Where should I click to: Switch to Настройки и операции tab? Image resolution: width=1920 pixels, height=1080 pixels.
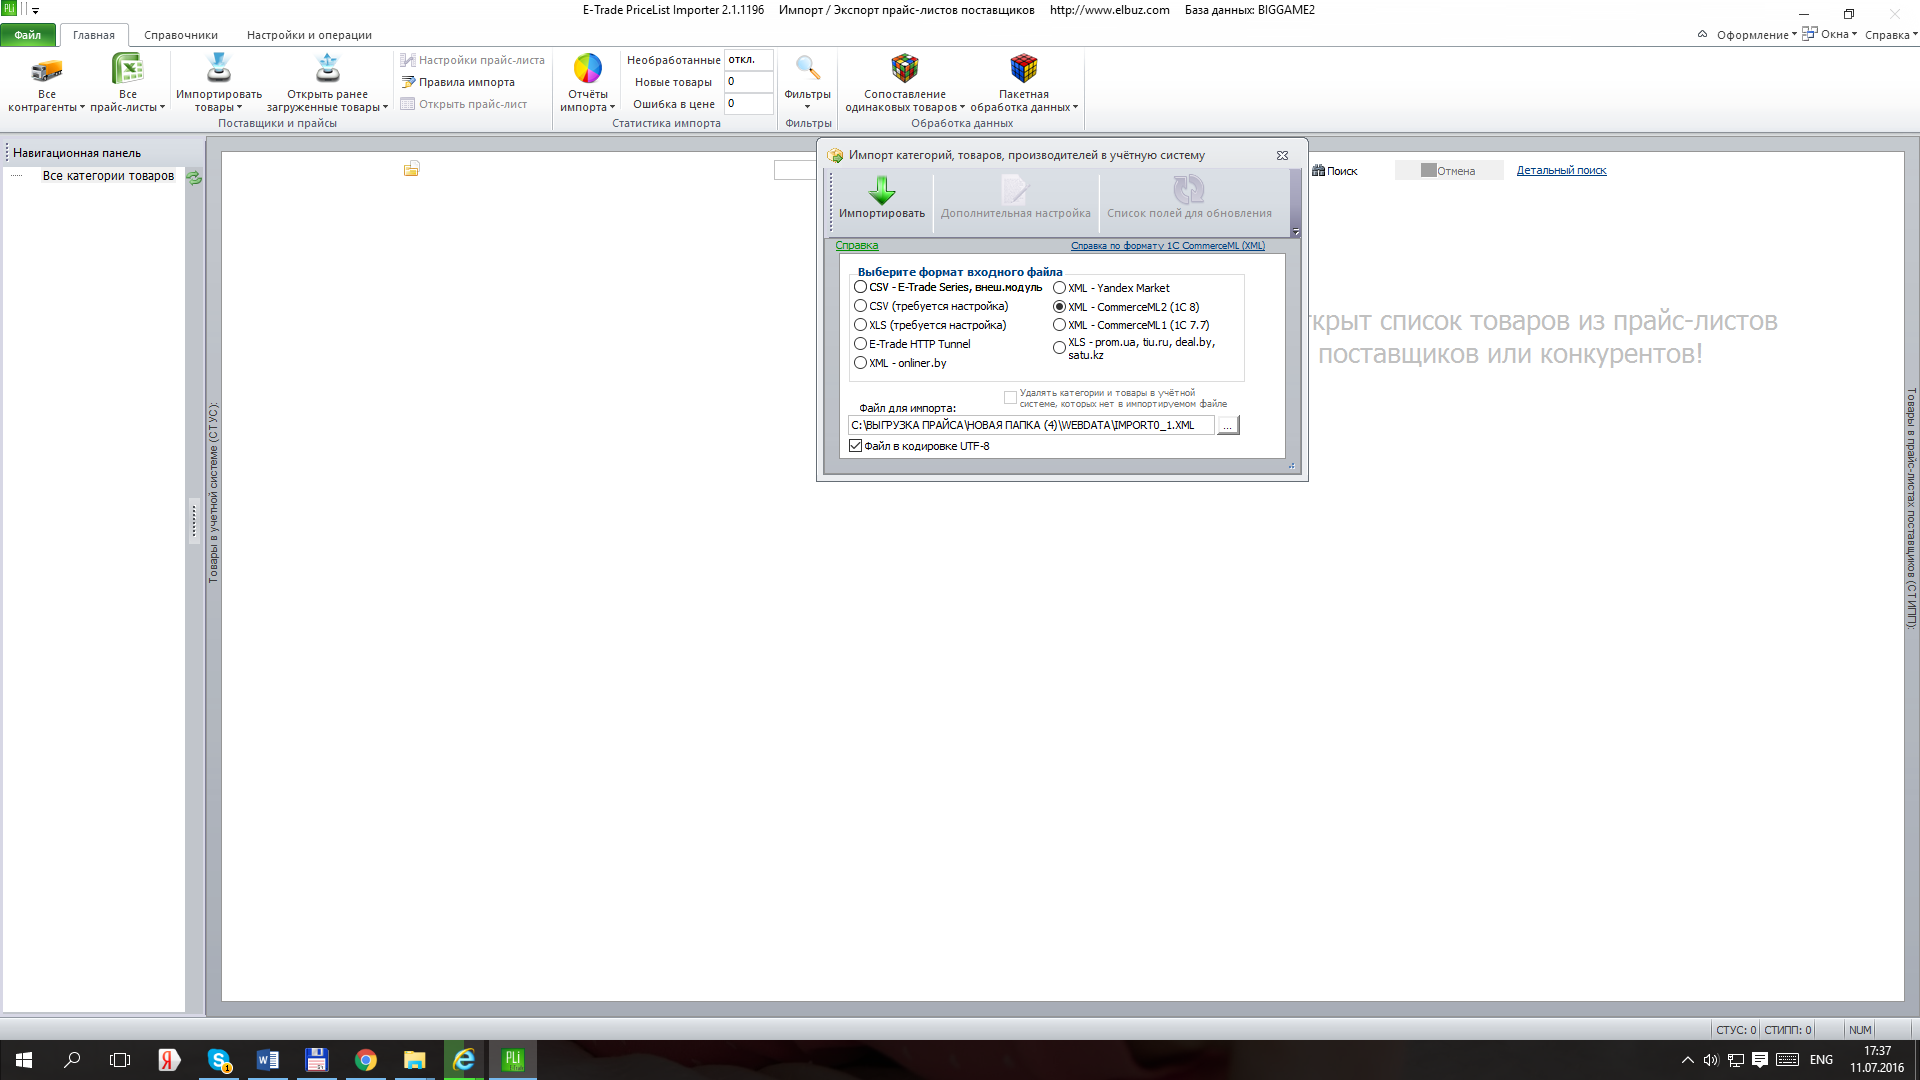309,35
